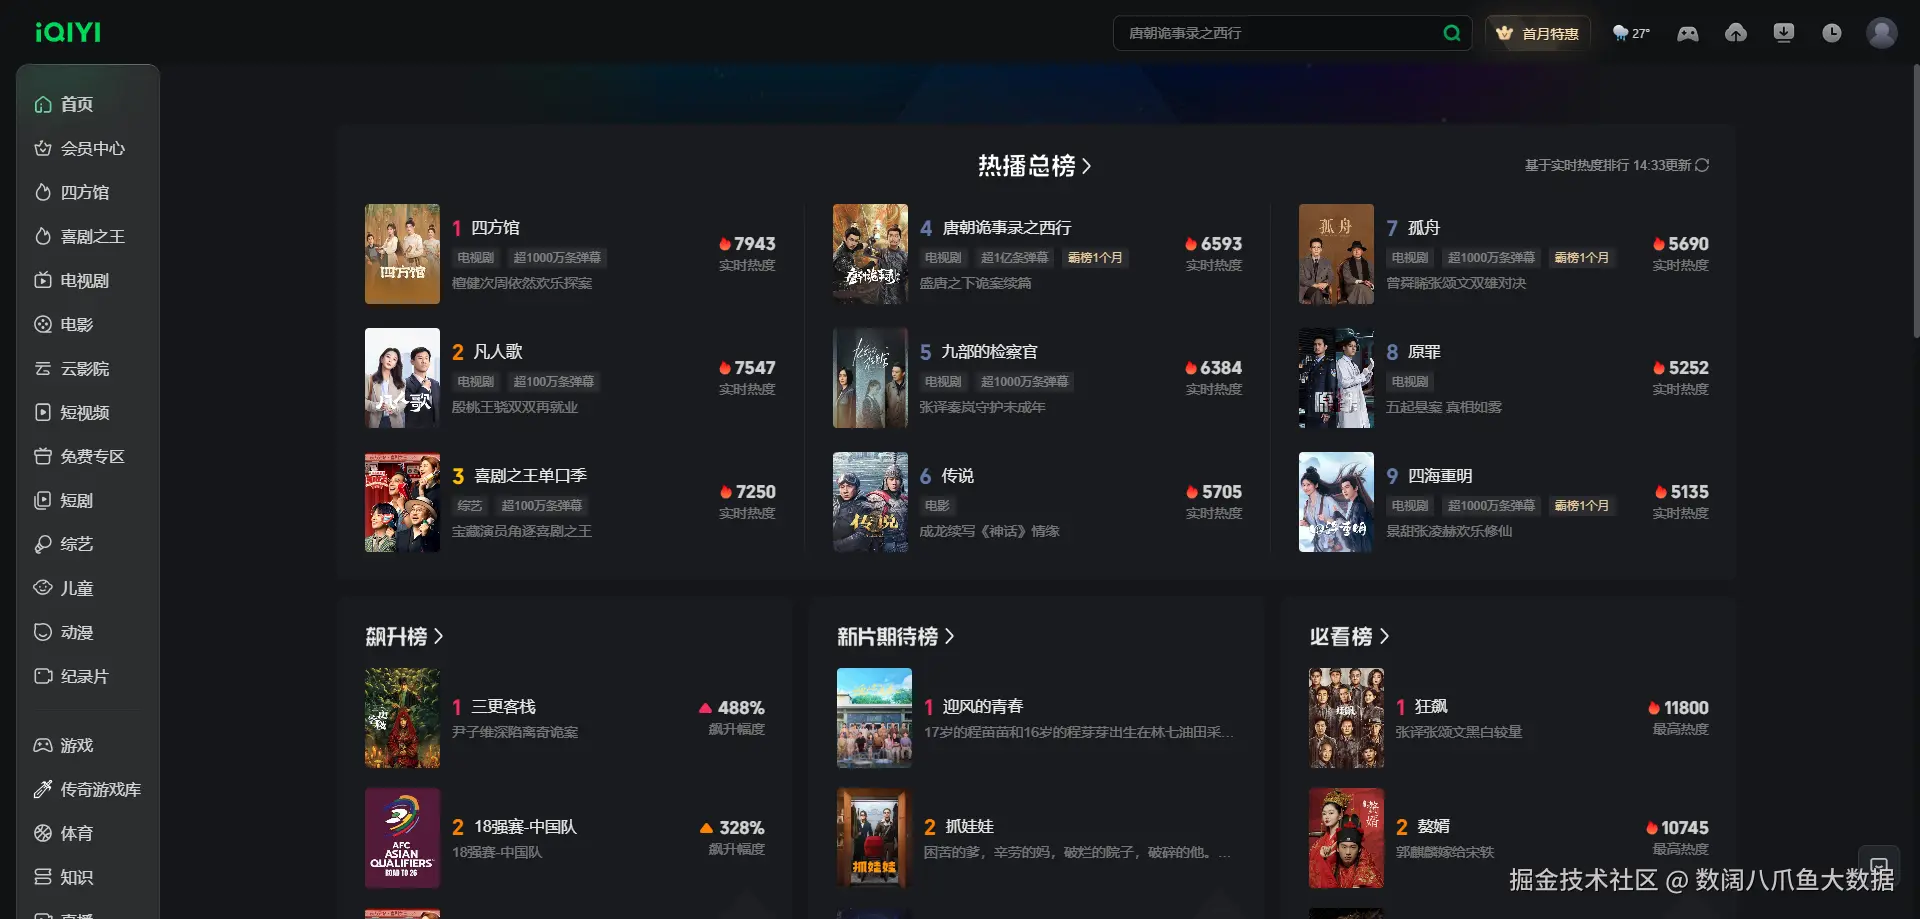Image resolution: width=1920 pixels, height=919 pixels.
Task: Click page vertical scrollbar thumb
Action: 1916,200
